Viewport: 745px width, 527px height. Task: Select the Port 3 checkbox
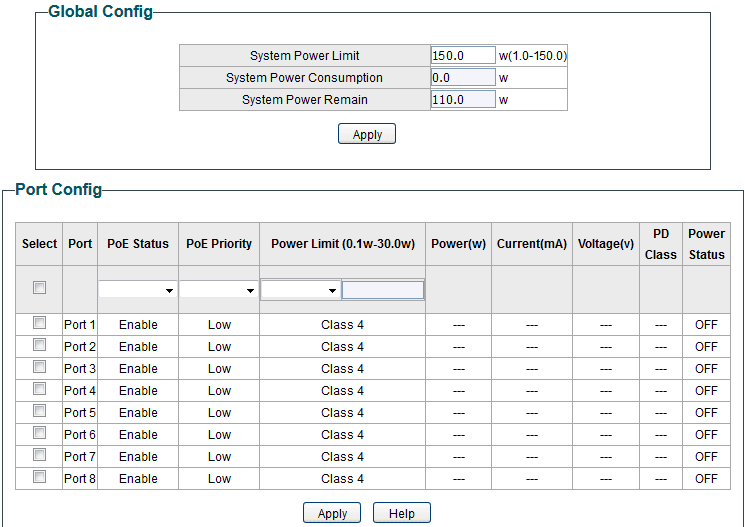point(39,366)
